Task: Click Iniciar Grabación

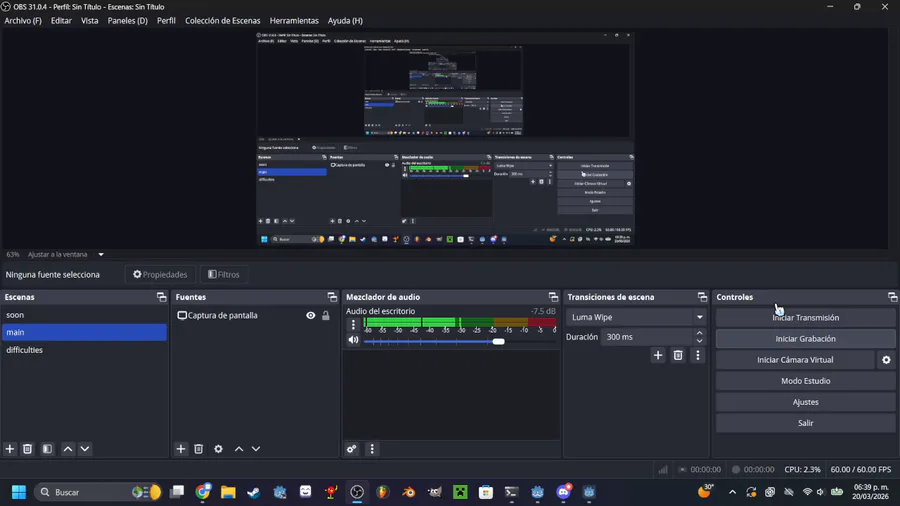Action: tap(805, 338)
